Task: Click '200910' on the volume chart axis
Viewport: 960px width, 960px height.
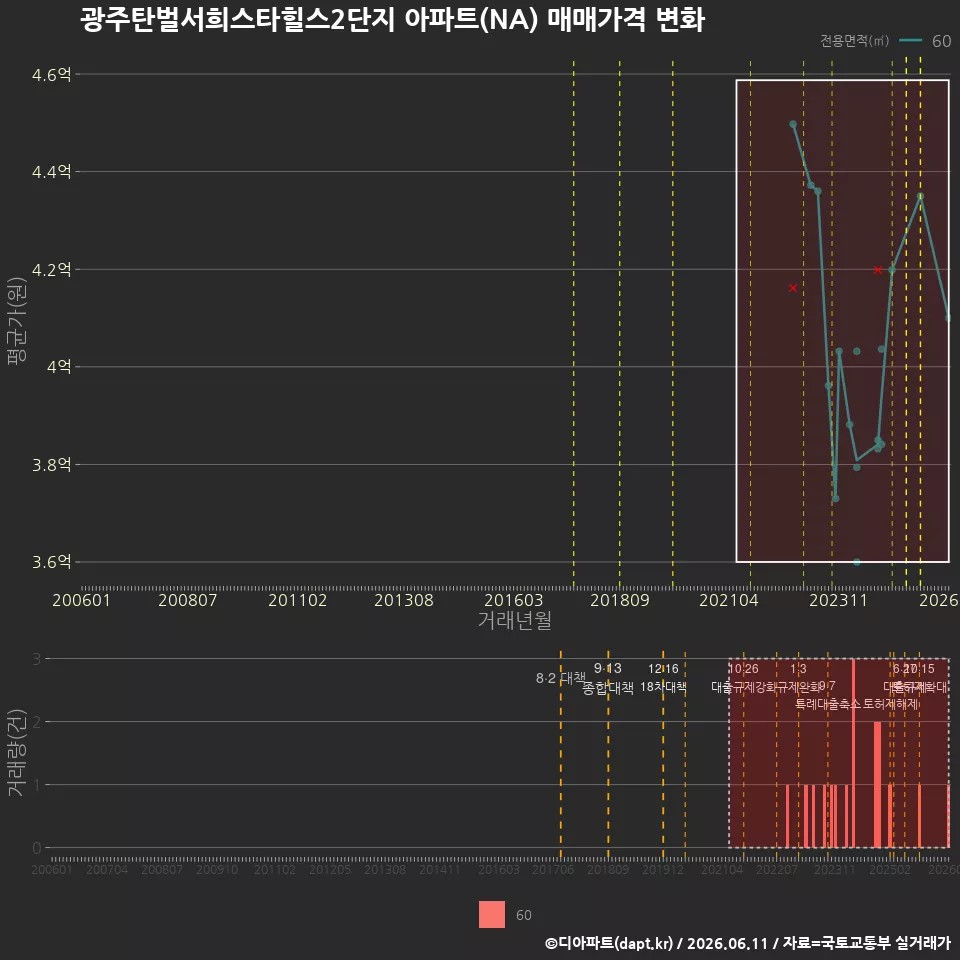Action: 217,869
